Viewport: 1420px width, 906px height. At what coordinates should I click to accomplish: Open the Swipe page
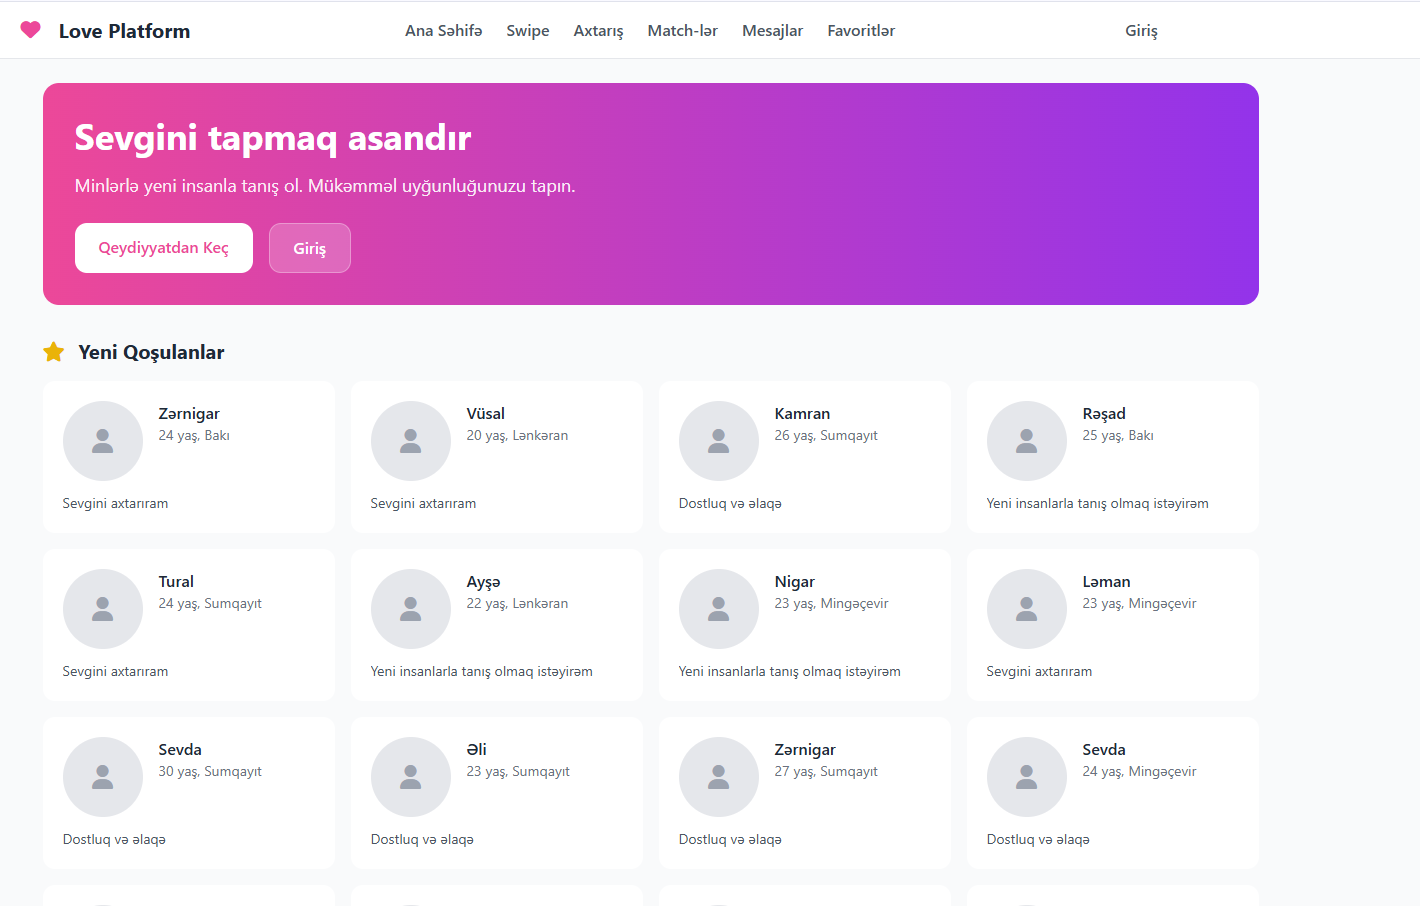(528, 30)
